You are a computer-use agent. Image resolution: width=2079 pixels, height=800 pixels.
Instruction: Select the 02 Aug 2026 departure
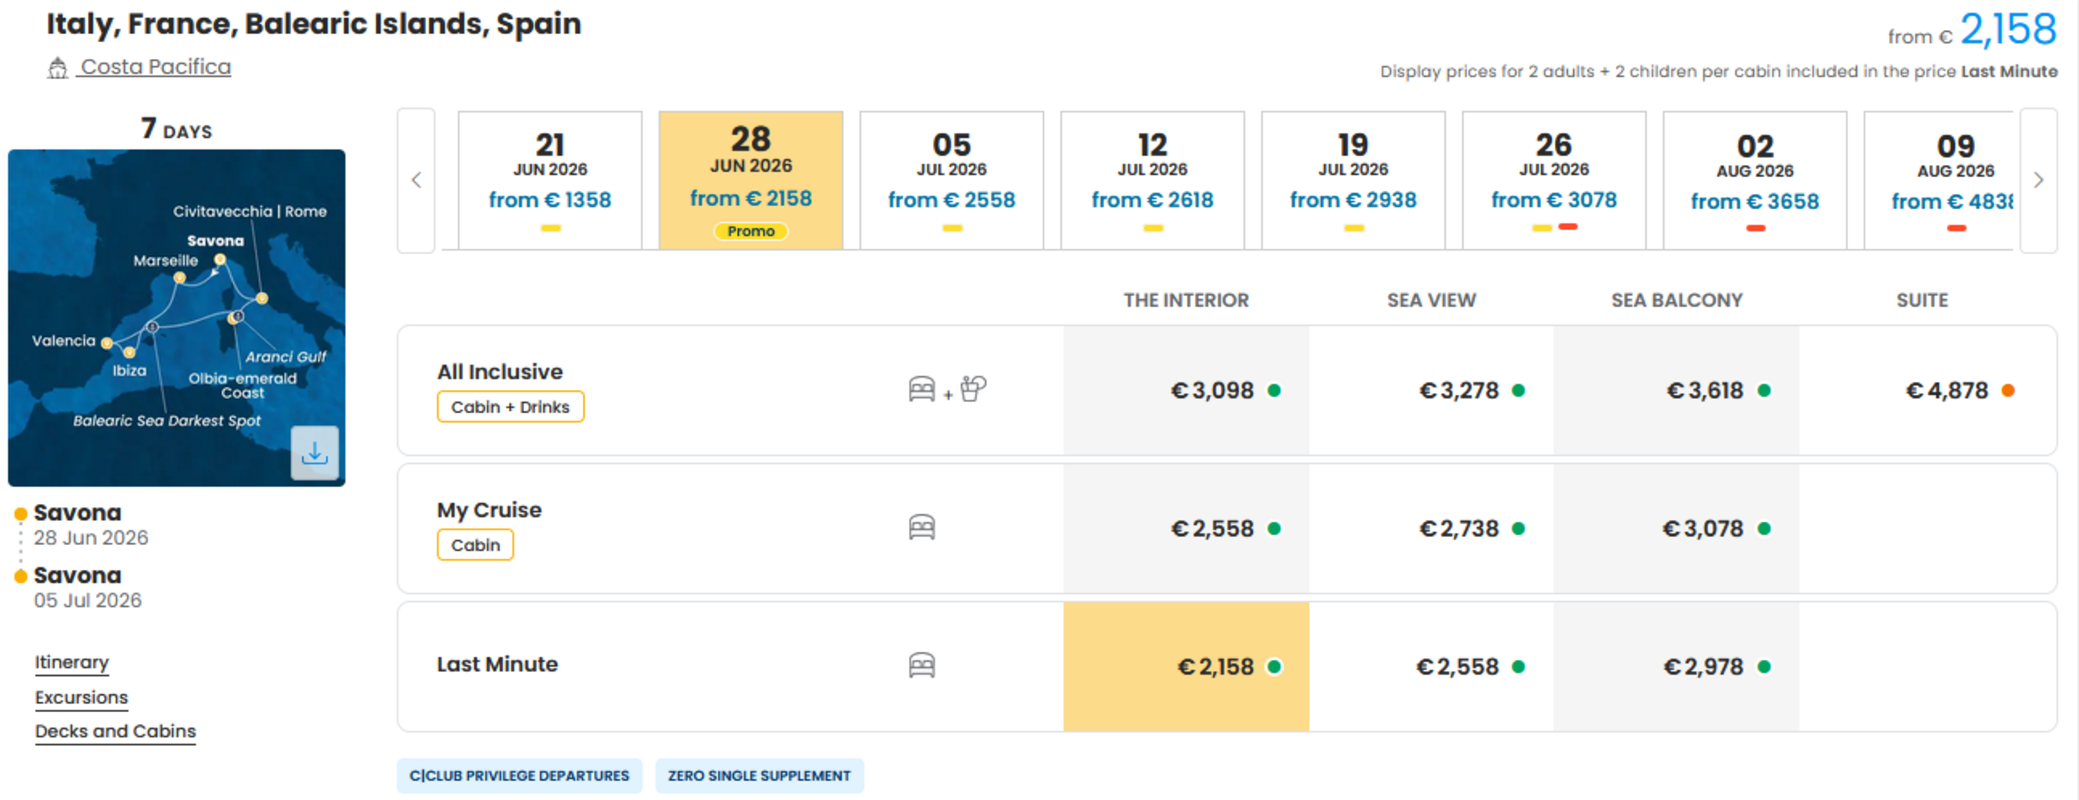coord(1755,180)
